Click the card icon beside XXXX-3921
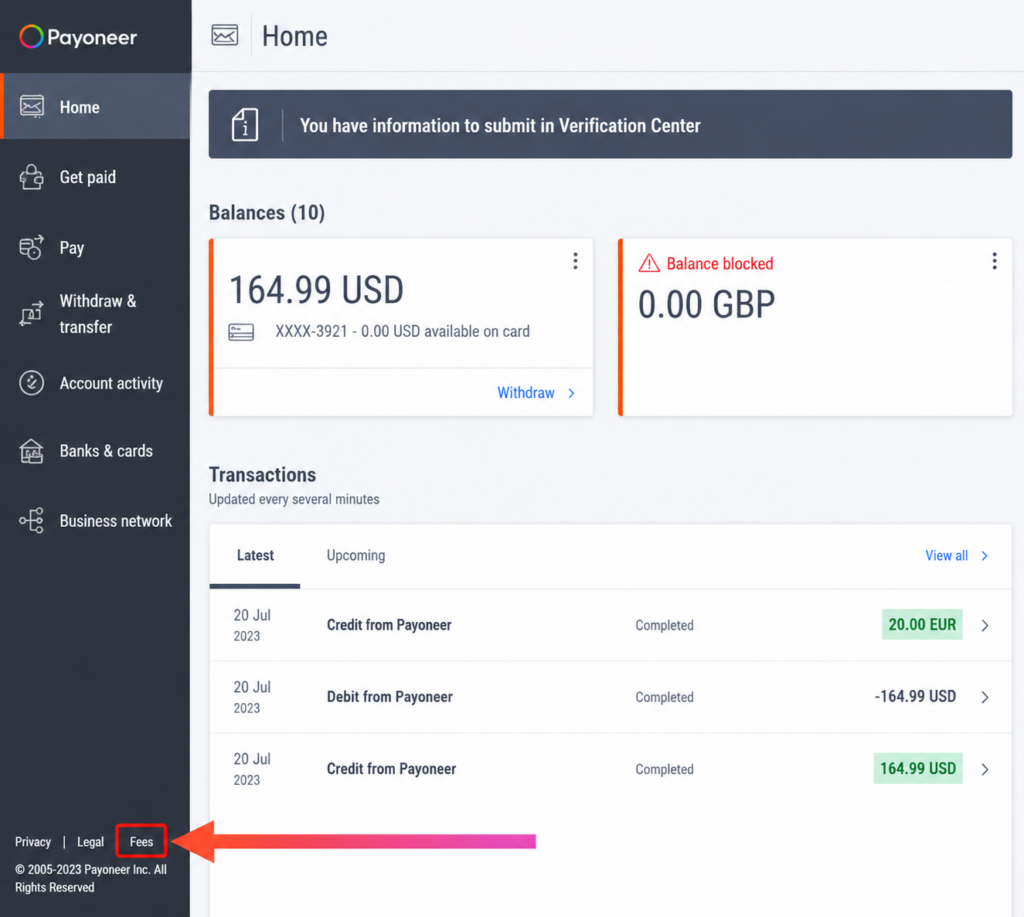The width and height of the screenshot is (1024, 917). point(241,332)
